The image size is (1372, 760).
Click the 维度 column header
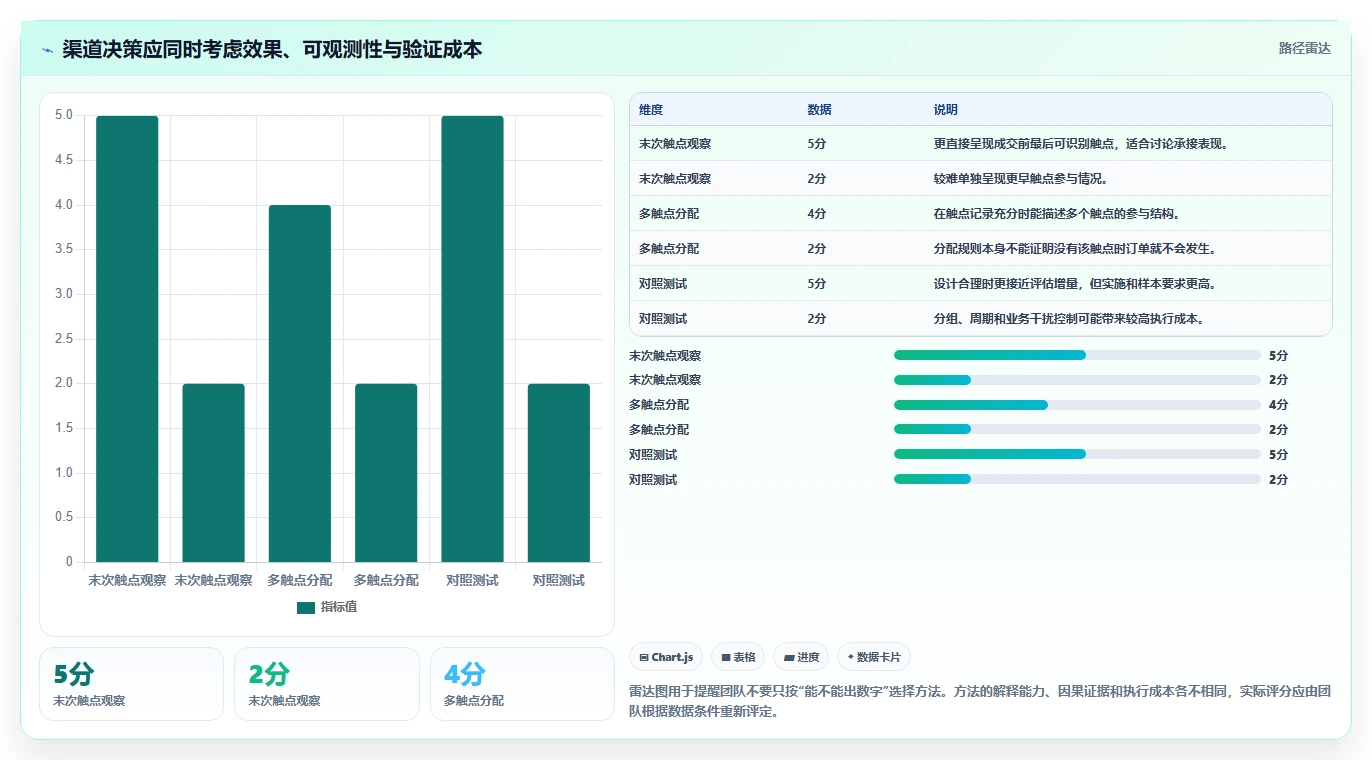point(651,110)
